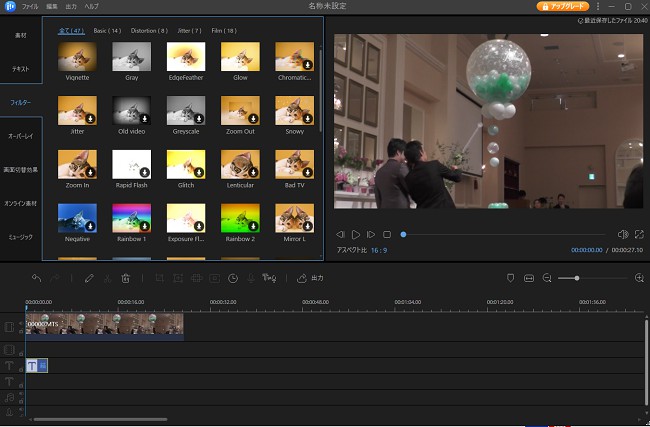Step back one frame in preview
Screen dimensions: 650x427
[x=340, y=235]
